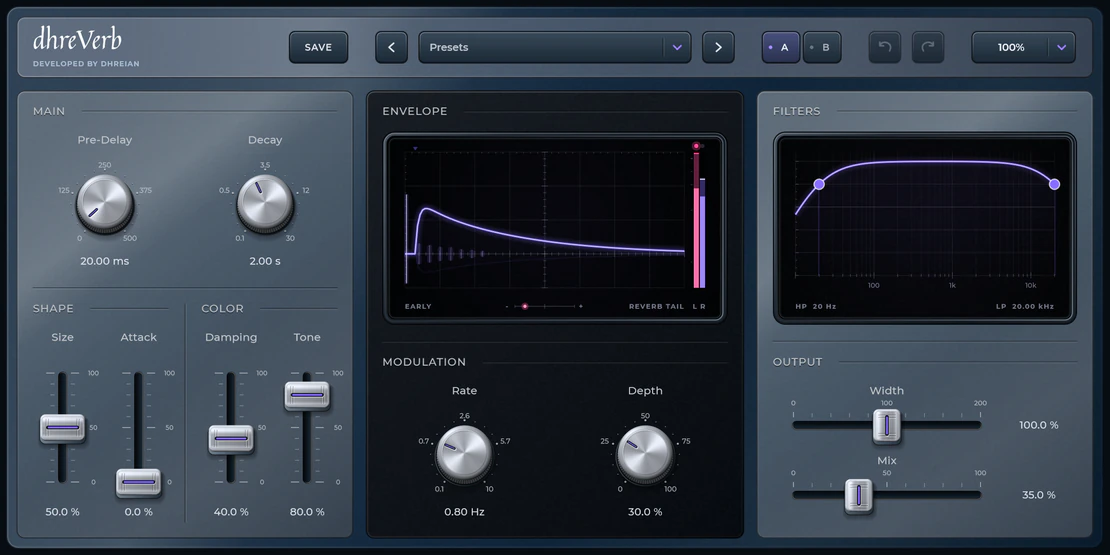Select the 0.80 Hz rate value

click(x=464, y=512)
